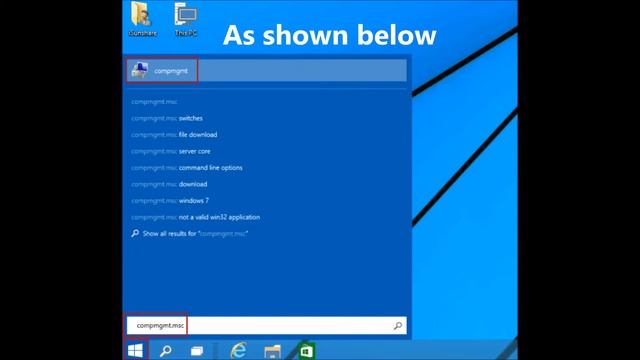Viewport: 640px width, 360px height.
Task: Select compmgmt.msc command line options suggestion
Action: [187, 168]
